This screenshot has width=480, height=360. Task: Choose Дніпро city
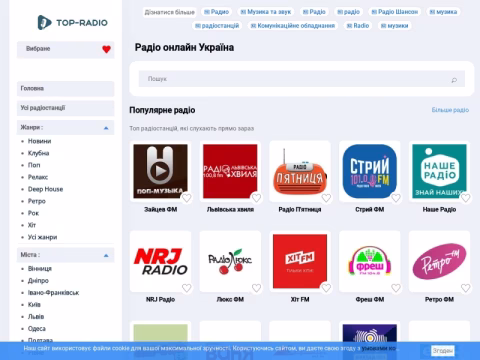38,281
